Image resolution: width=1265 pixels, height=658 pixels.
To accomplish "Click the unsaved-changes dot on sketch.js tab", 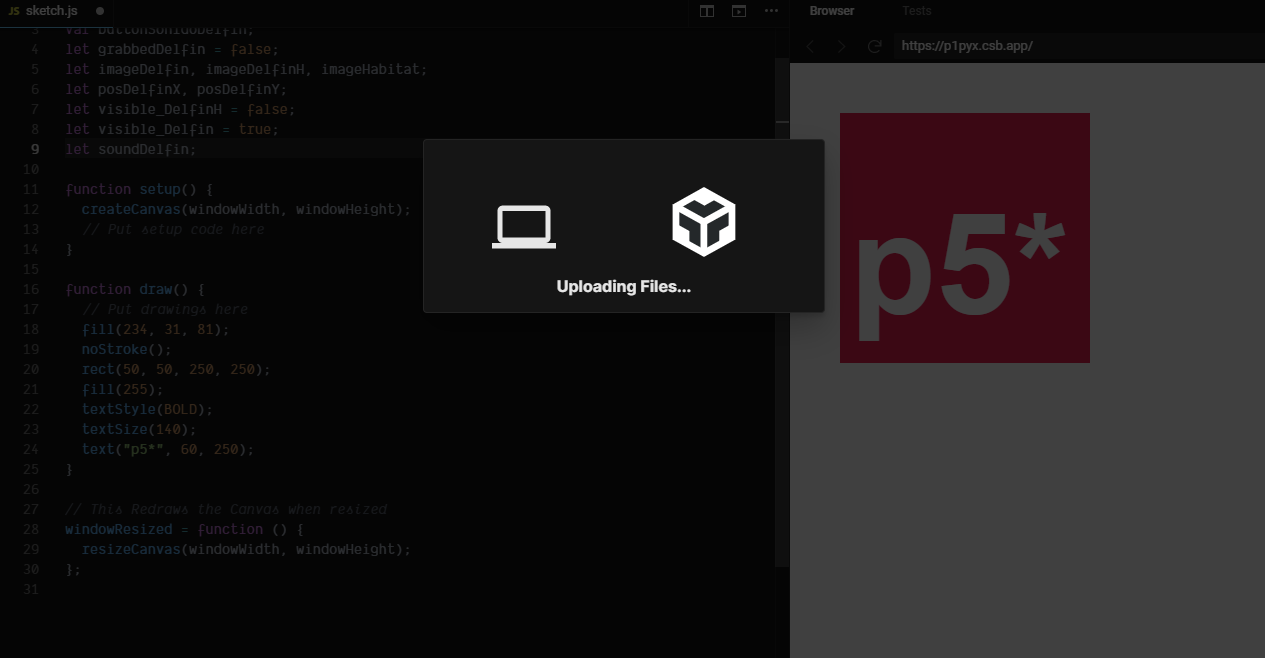I will (x=100, y=11).
